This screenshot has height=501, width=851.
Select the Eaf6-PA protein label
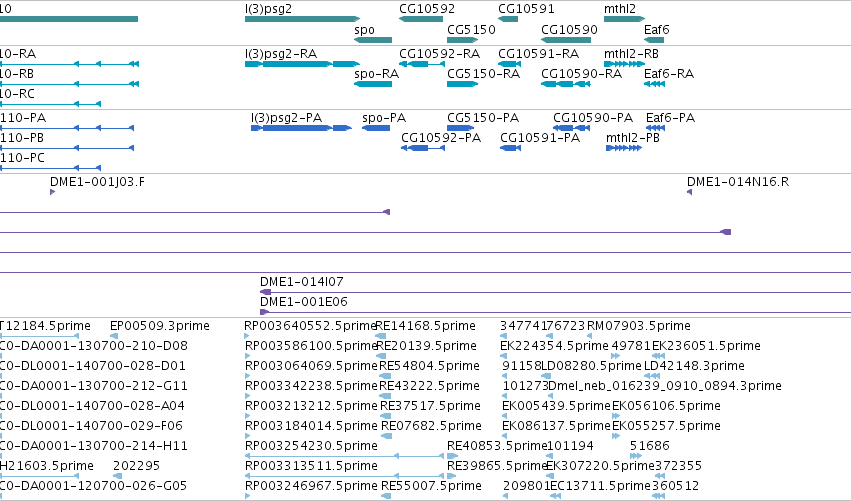(x=670, y=118)
